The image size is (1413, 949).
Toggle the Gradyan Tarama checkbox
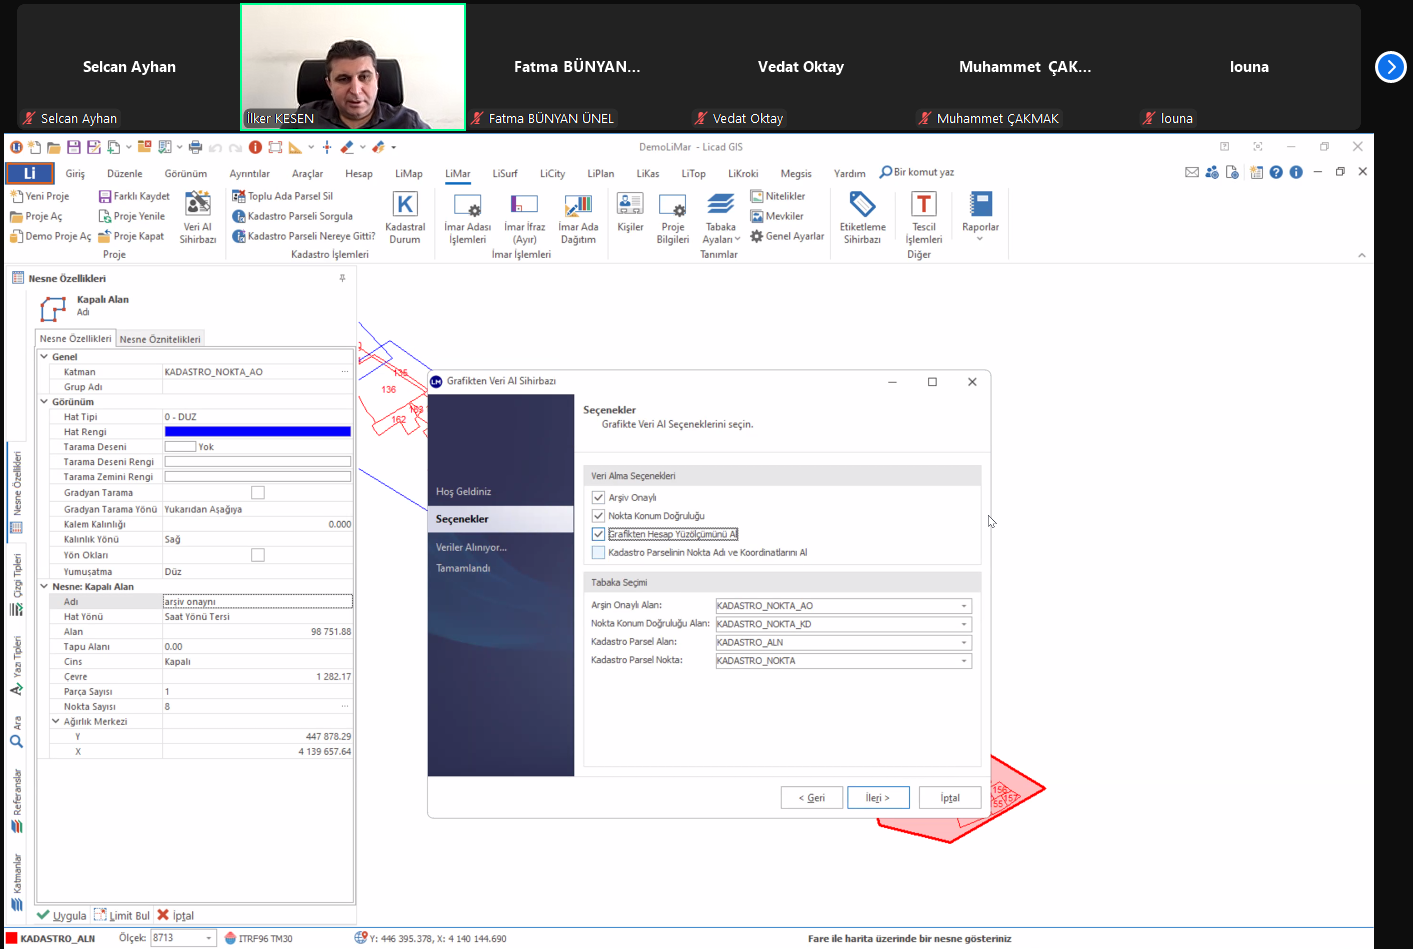258,492
